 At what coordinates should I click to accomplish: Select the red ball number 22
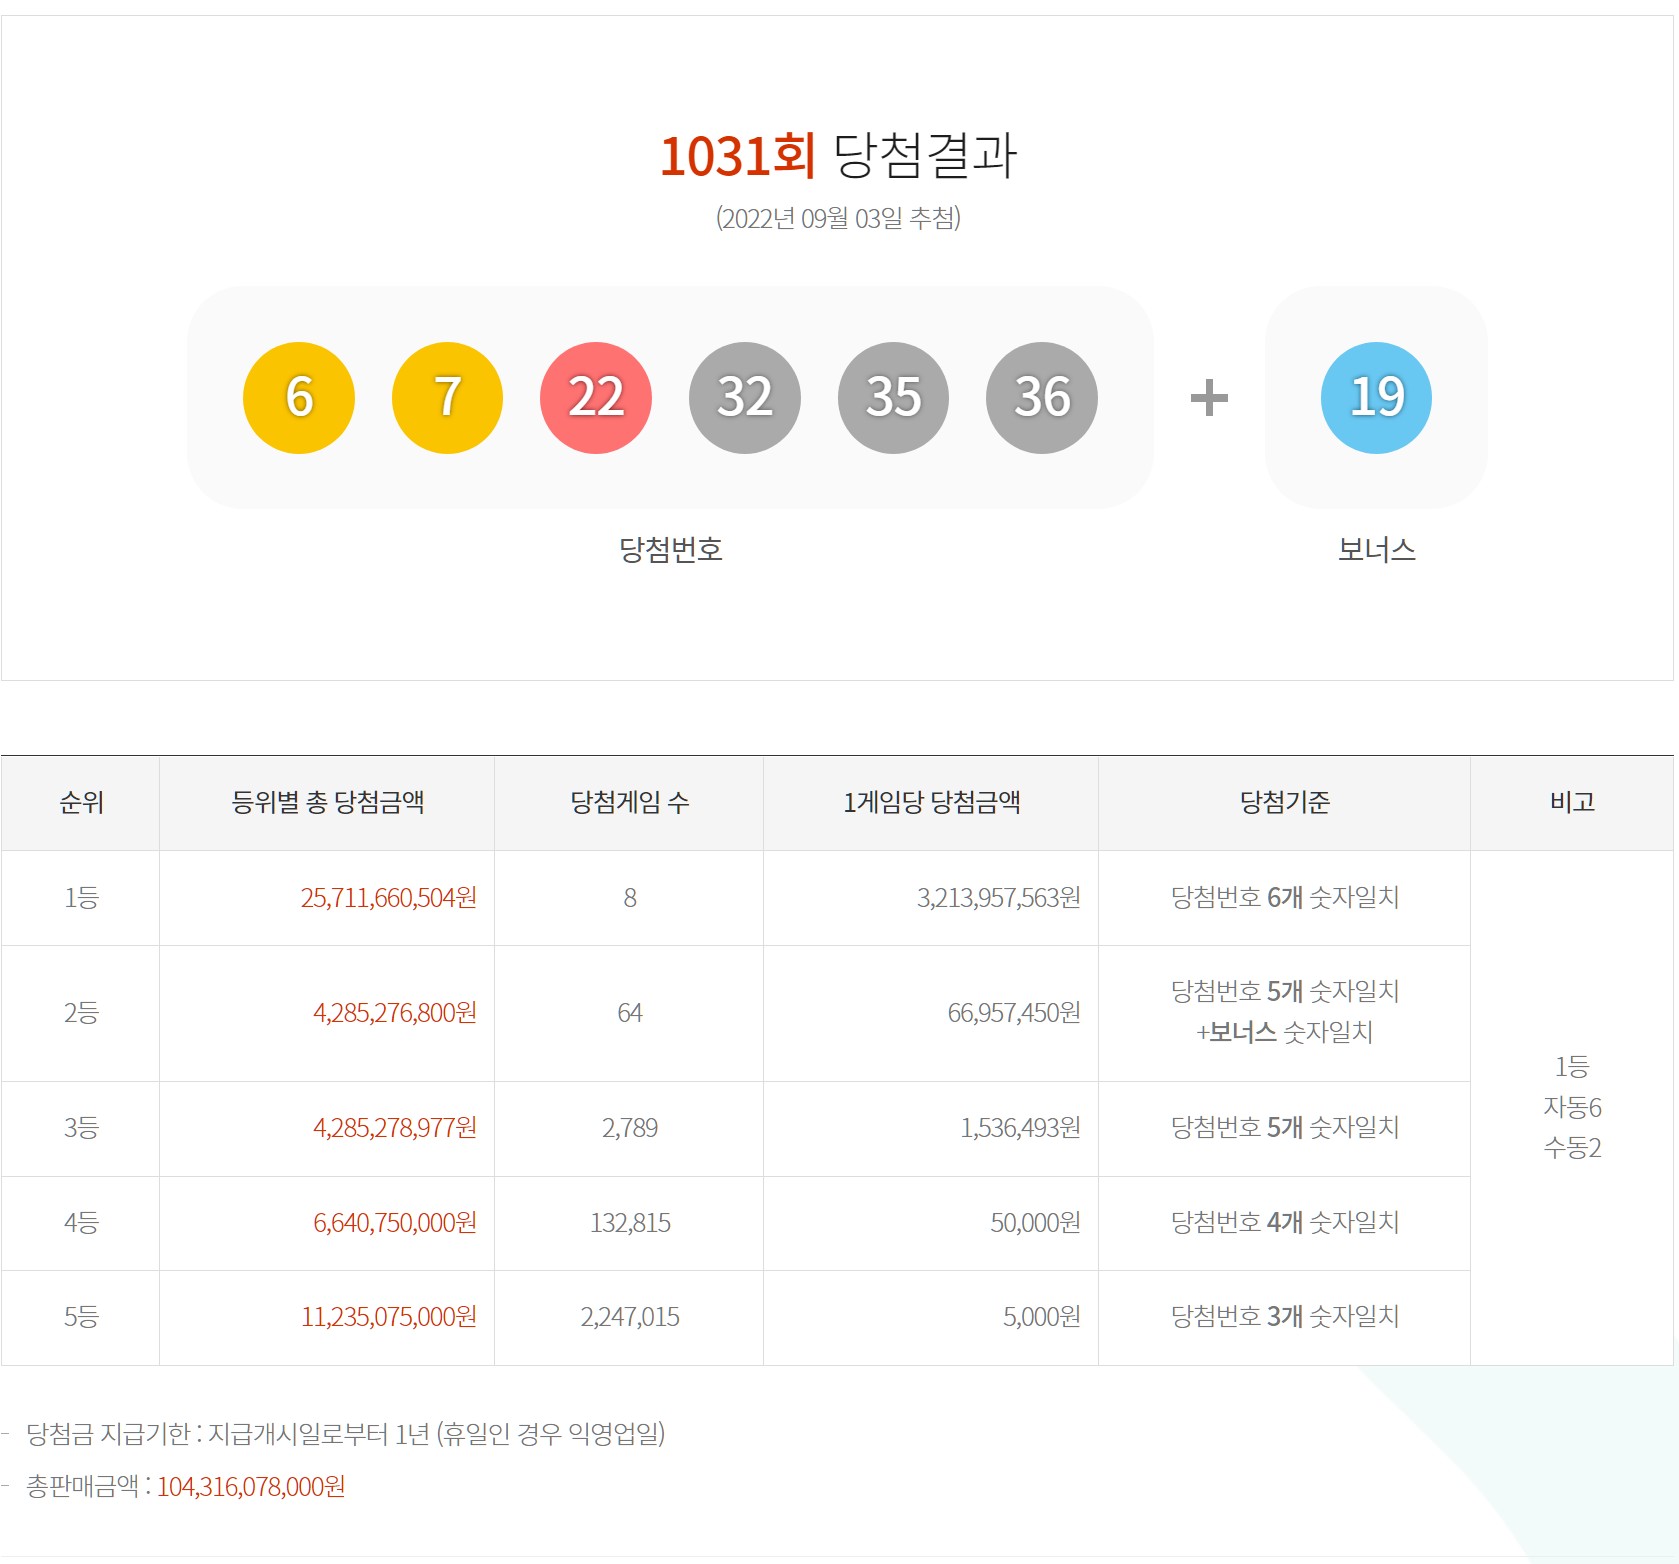596,398
